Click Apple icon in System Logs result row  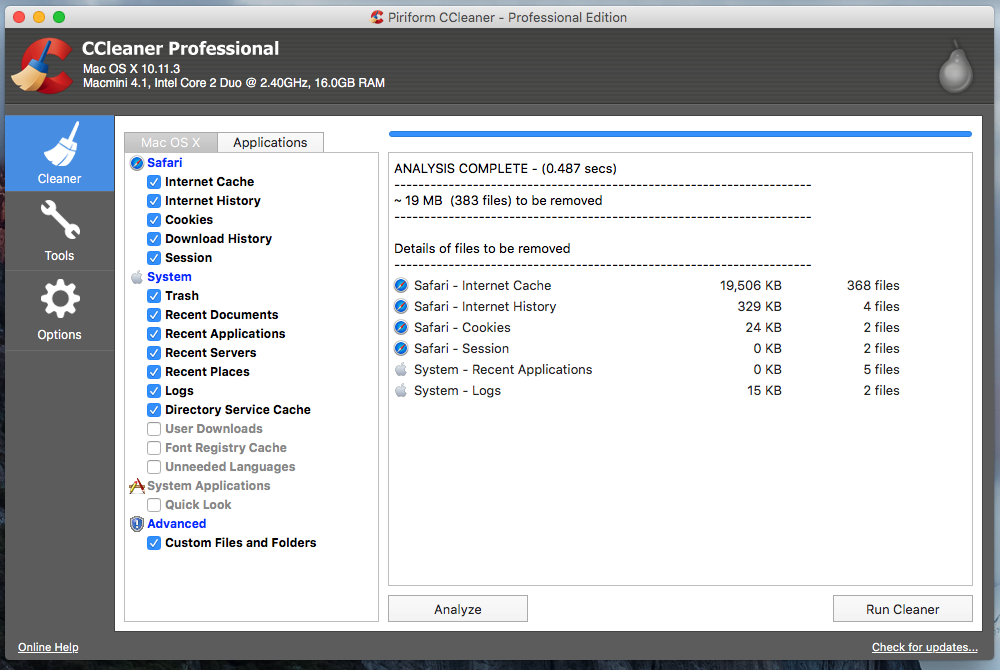tap(401, 390)
